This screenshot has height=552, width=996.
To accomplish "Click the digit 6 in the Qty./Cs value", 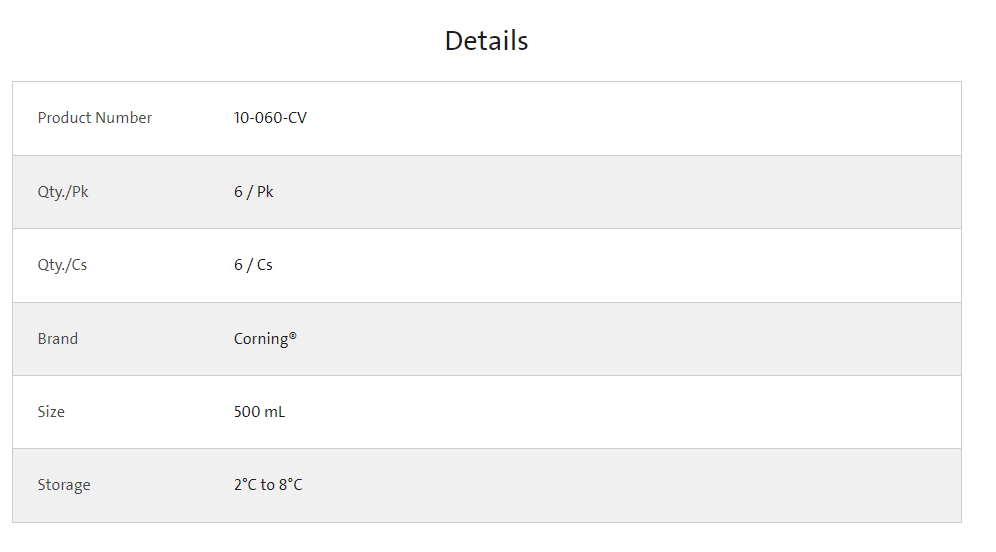I will click(x=238, y=265).
